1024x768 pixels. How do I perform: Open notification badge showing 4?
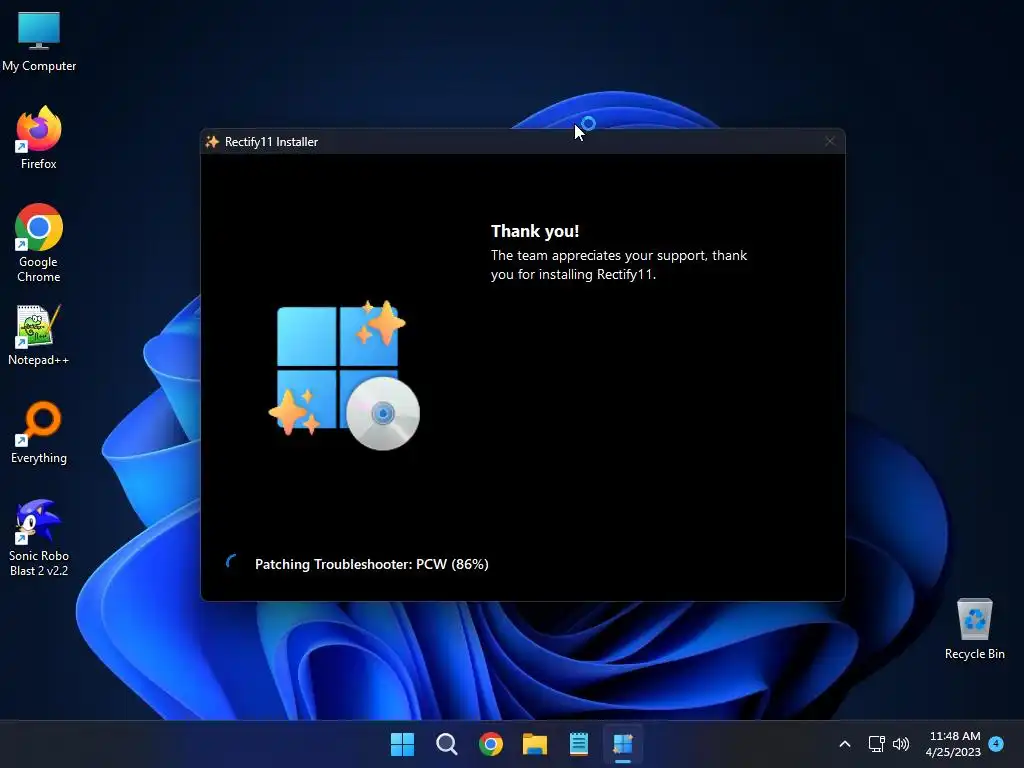pos(996,743)
